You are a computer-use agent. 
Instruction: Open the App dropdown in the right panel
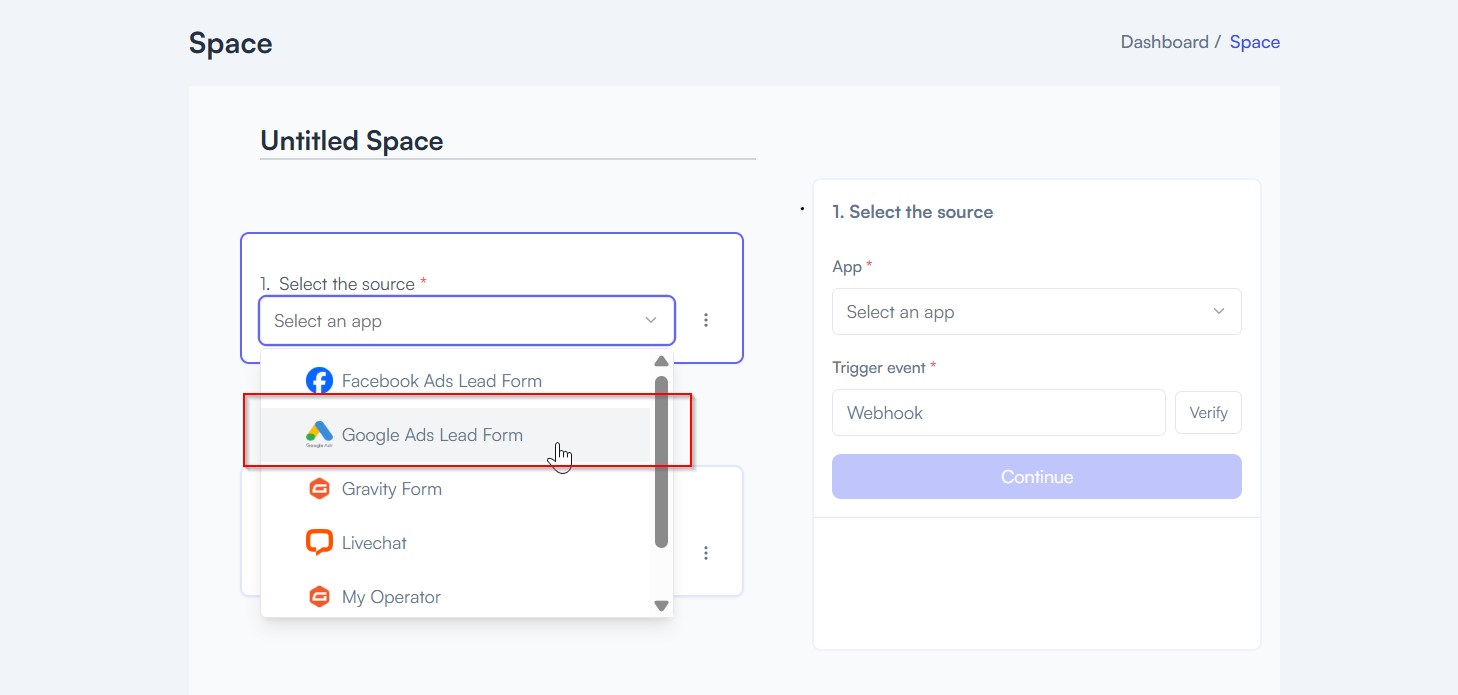(1037, 312)
